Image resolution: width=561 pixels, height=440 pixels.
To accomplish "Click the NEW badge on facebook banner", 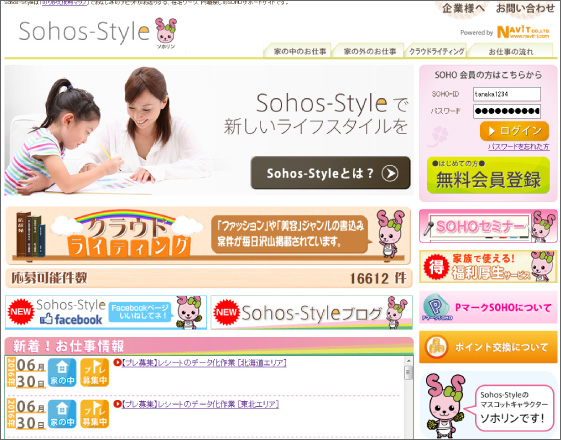I will [x=21, y=312].
